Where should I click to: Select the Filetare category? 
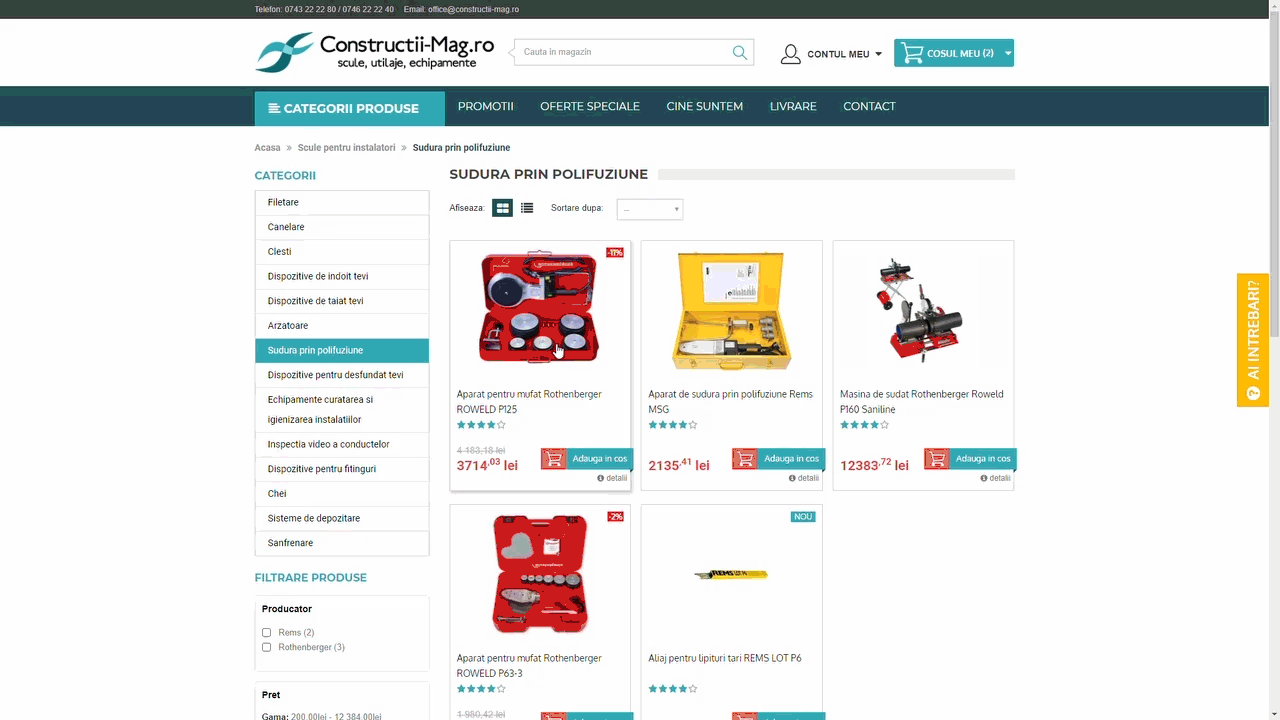click(x=342, y=202)
